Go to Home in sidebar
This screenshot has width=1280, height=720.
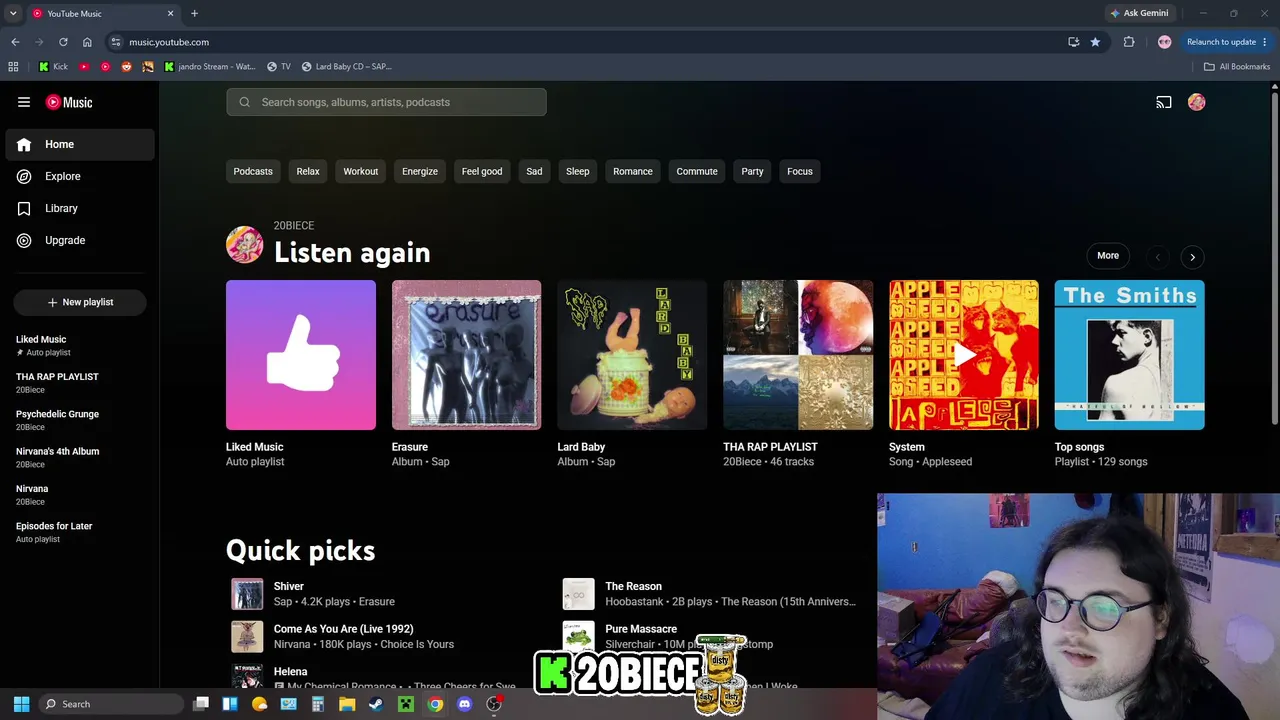(80, 144)
